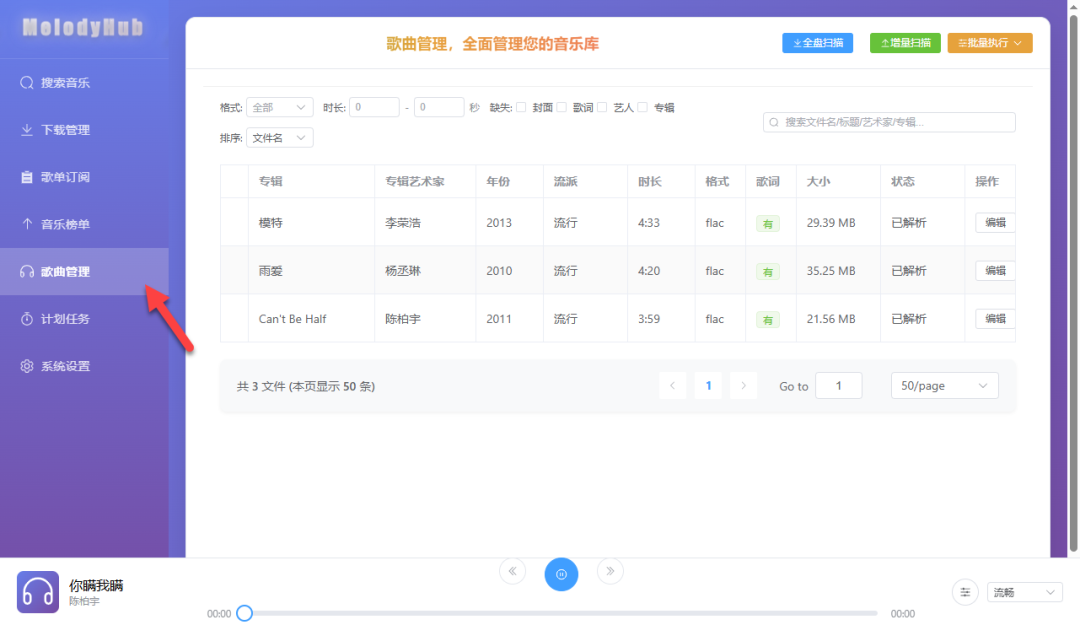Open the 排序 sort-by dropdown
1080x625 pixels.
pos(279,138)
